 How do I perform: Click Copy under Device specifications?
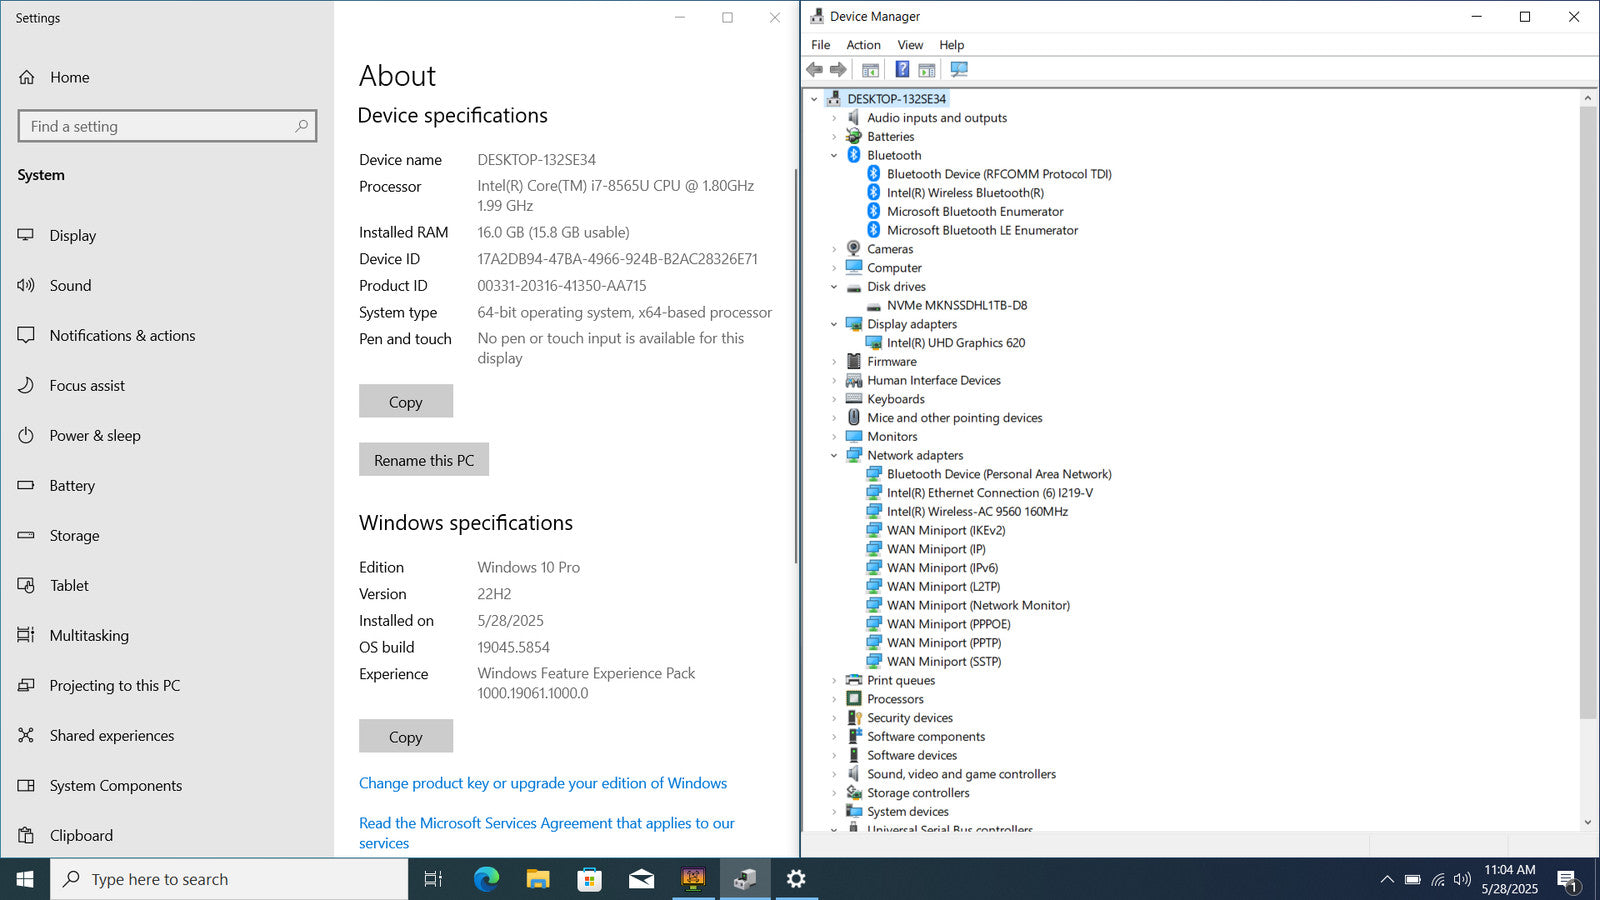pos(406,401)
